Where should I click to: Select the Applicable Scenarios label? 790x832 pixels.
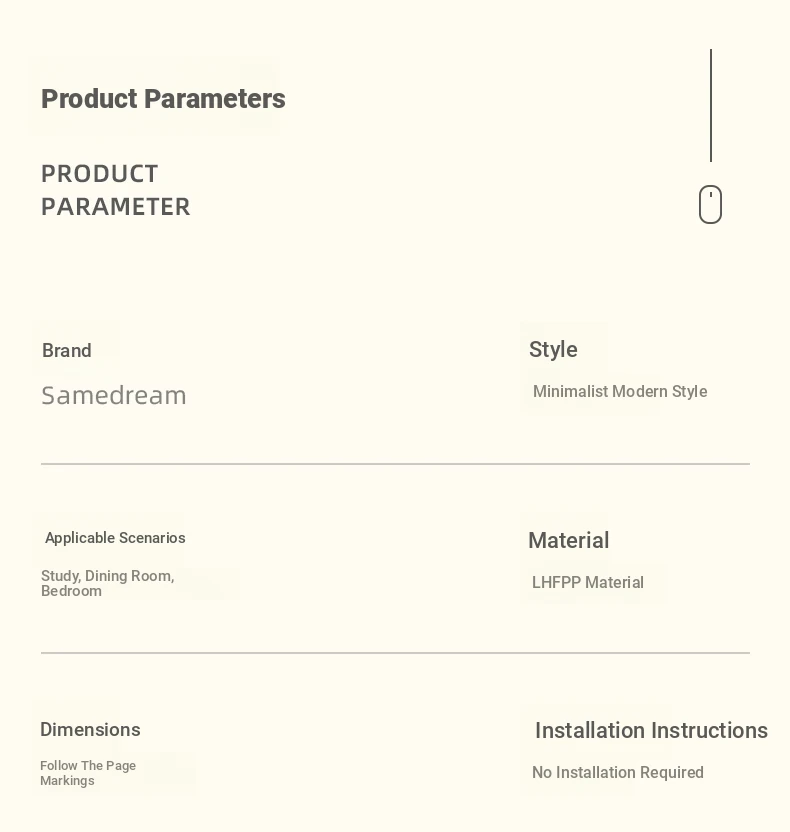(x=115, y=538)
